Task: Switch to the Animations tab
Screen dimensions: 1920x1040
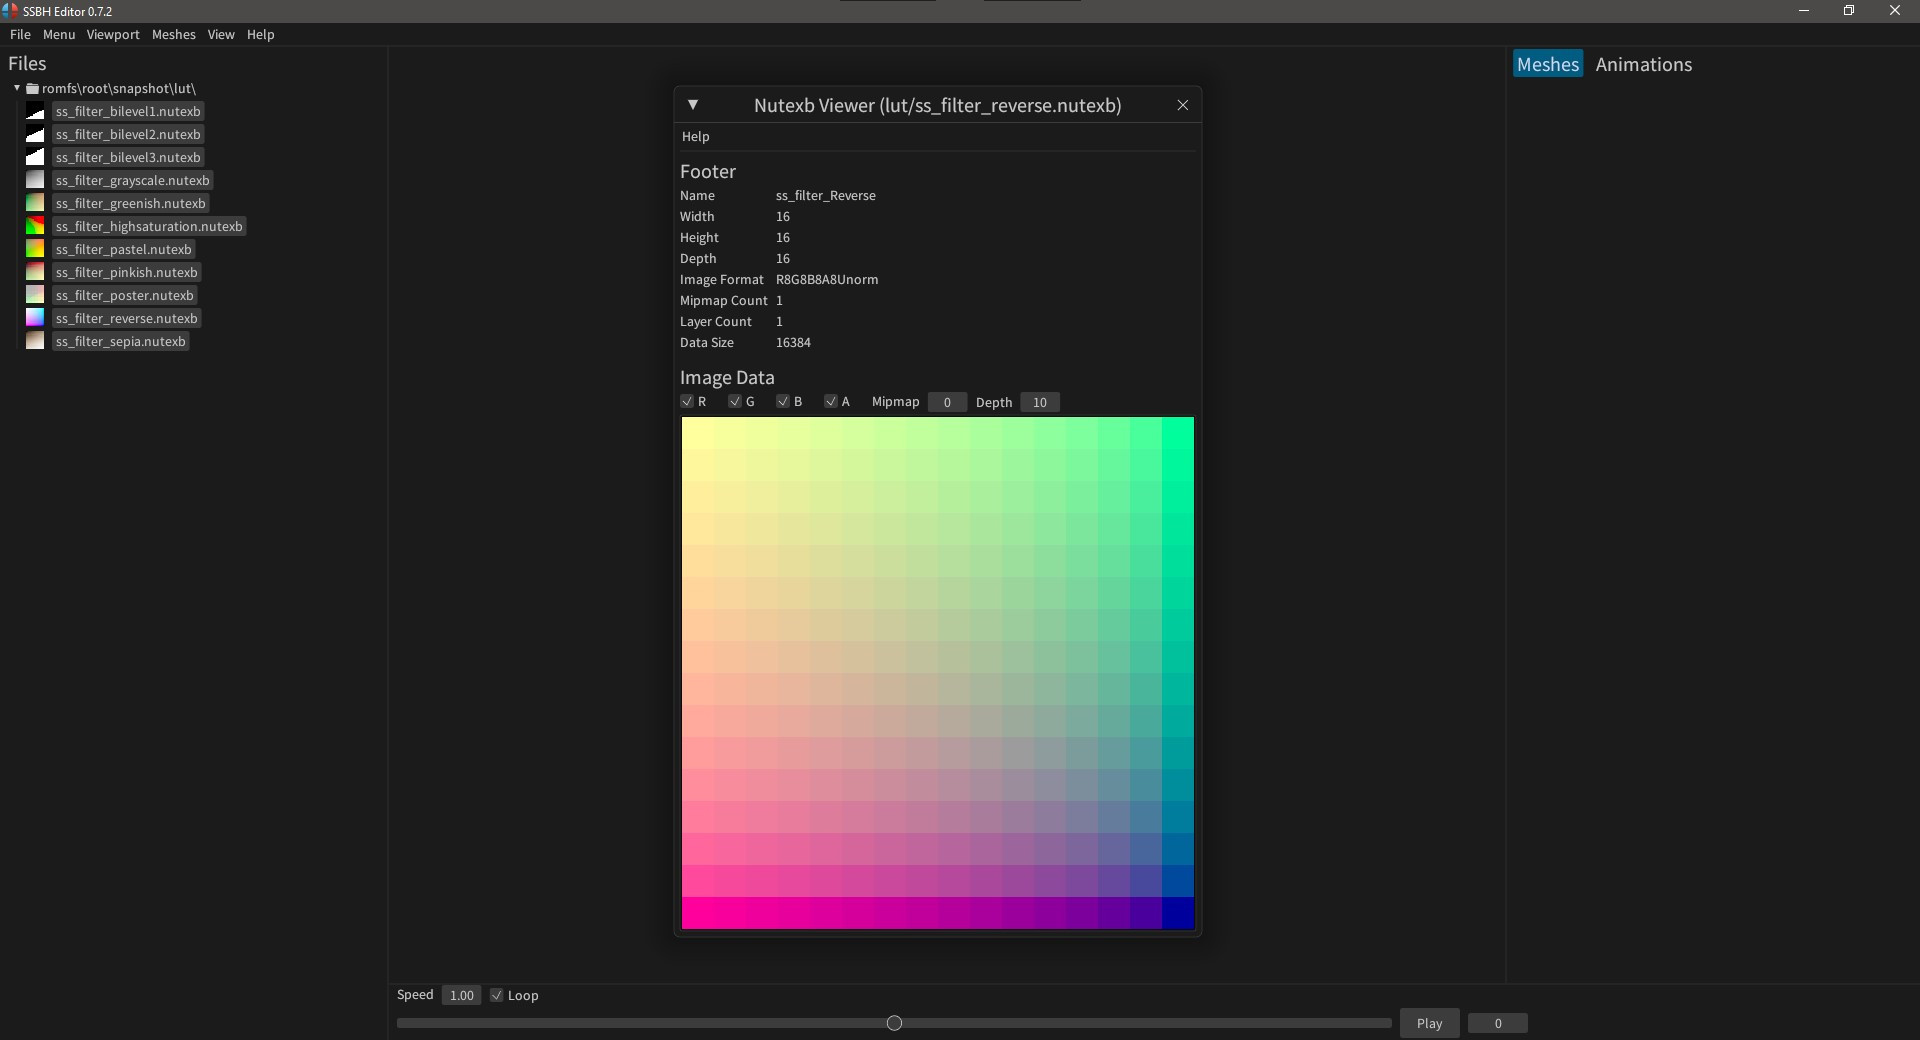Action: pyautogui.click(x=1643, y=64)
